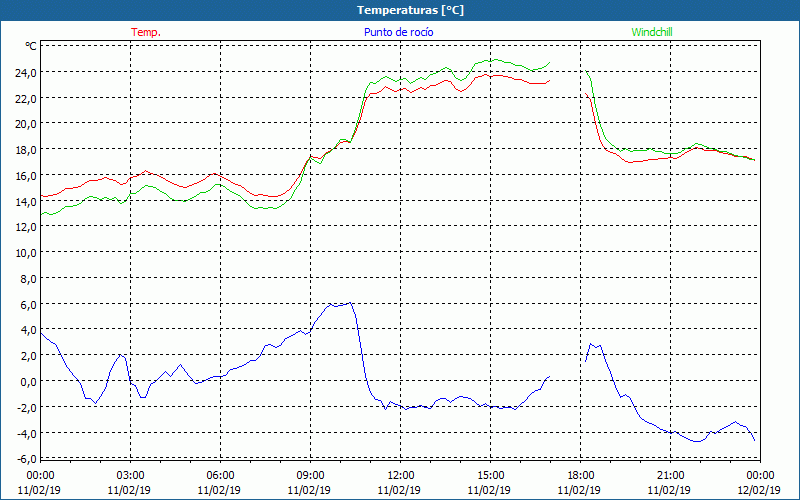This screenshot has width=800, height=500.
Task: Click the 0,0 y-axis value
Action: (x=29, y=382)
